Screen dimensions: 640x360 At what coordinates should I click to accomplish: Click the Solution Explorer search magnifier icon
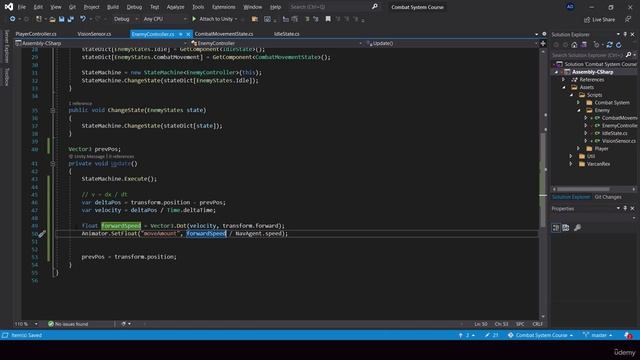pos(629,55)
